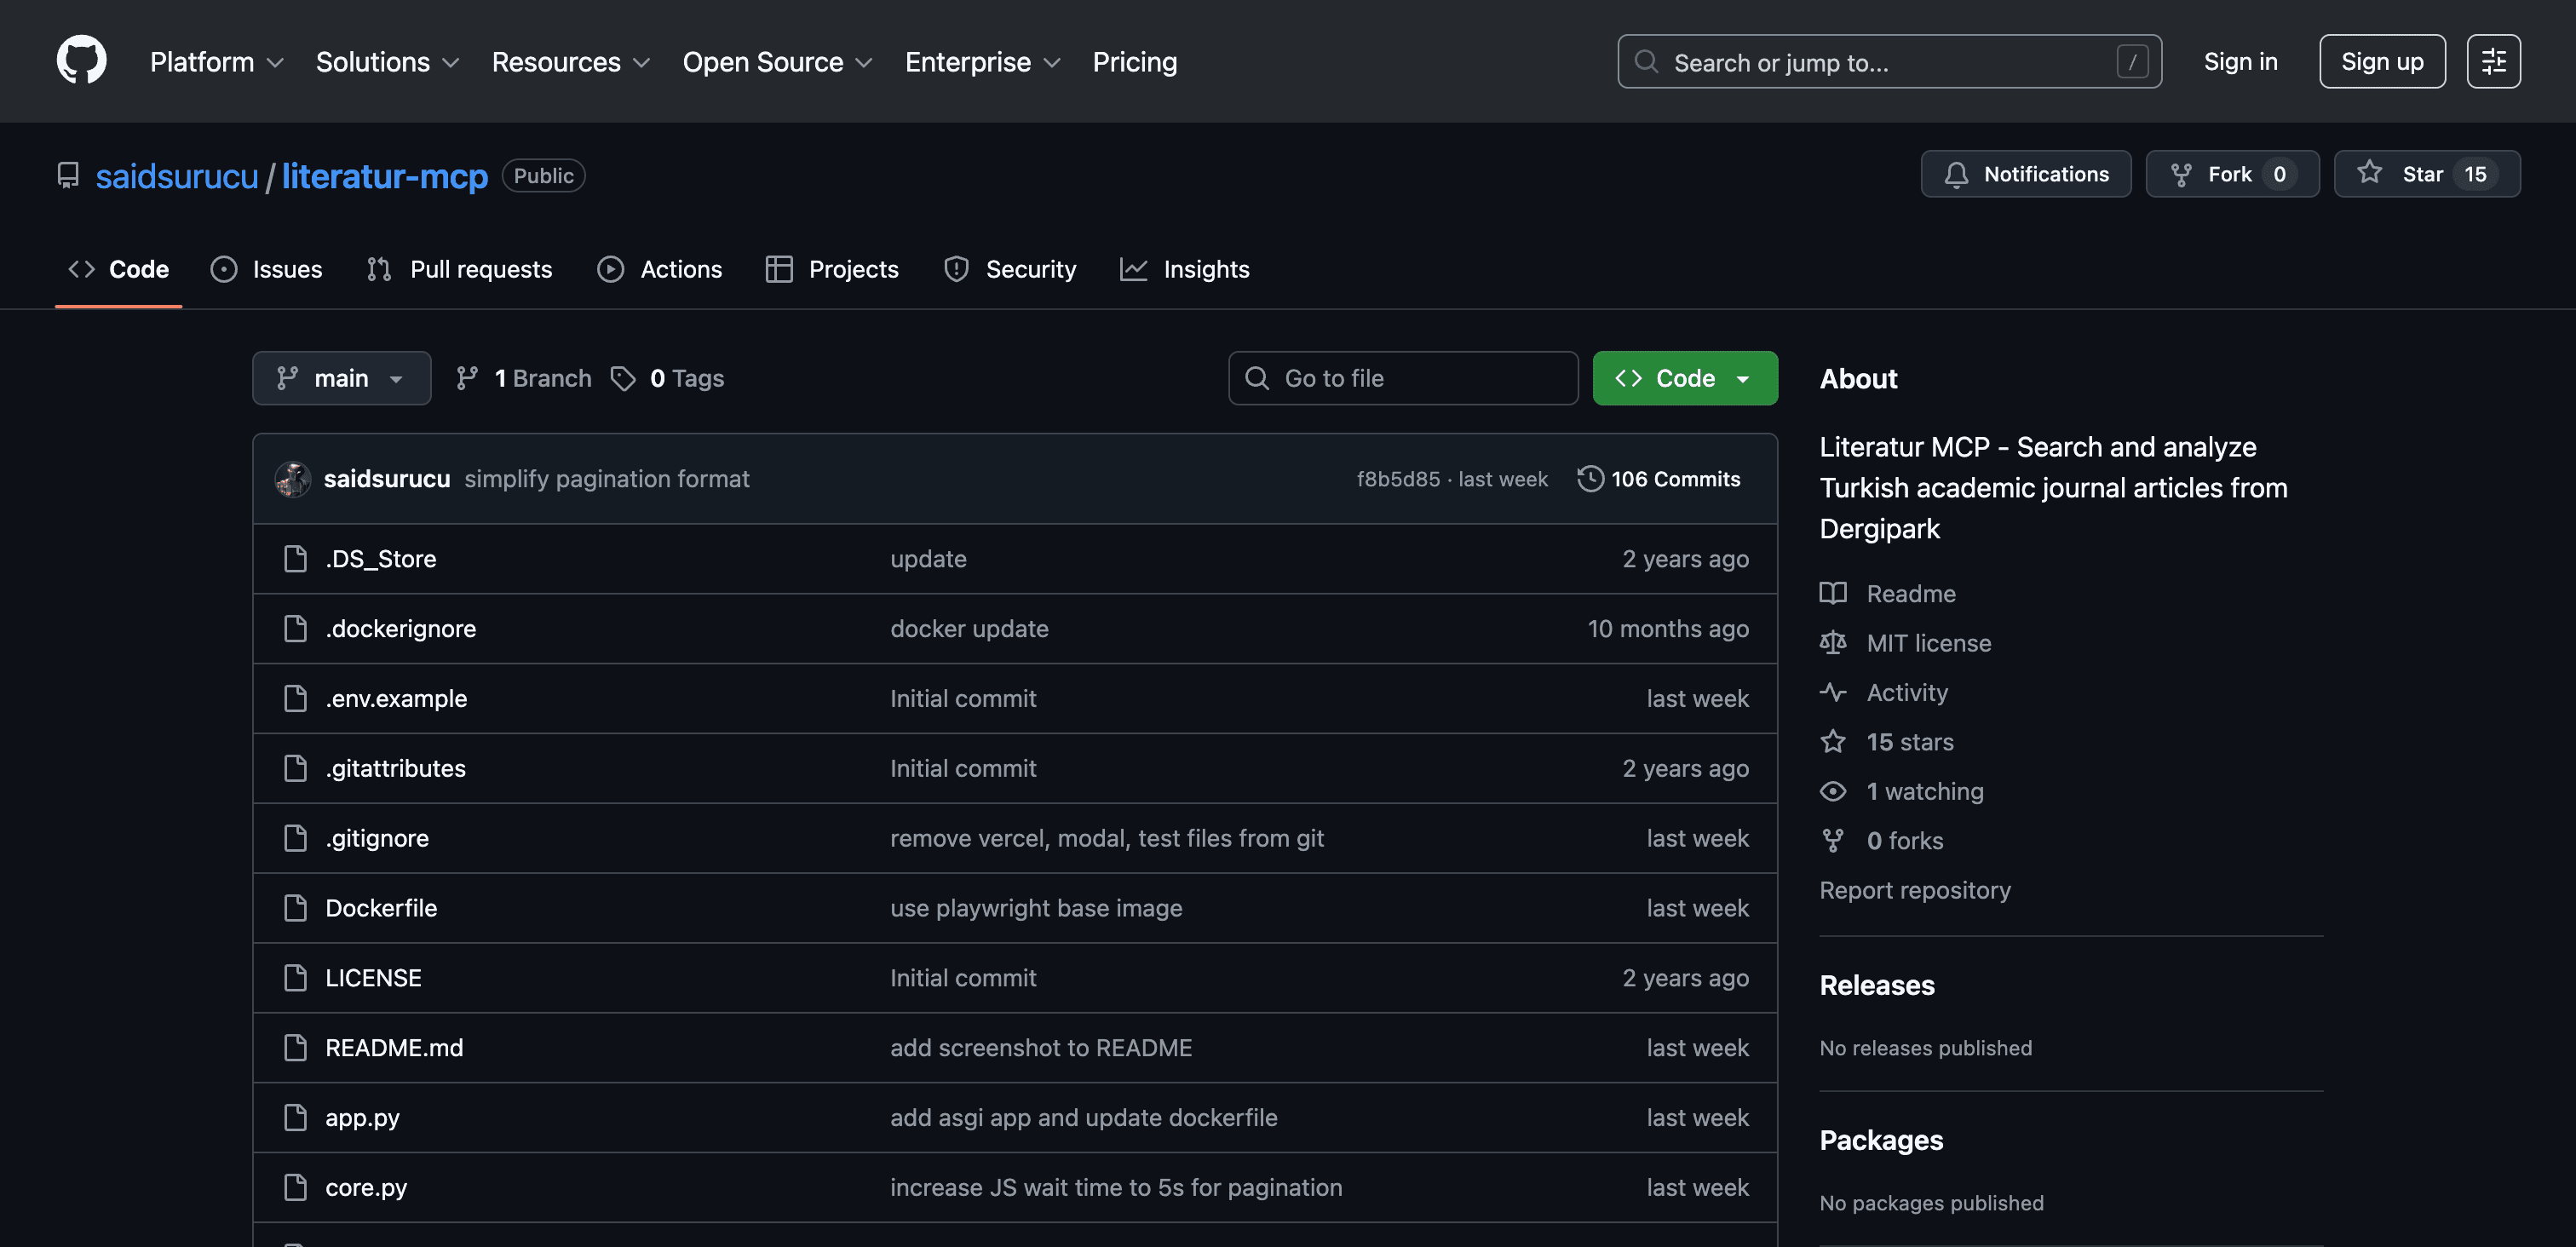Click the GitHub logo home icon
Image resolution: width=2576 pixels, height=1247 pixels.
tap(81, 61)
